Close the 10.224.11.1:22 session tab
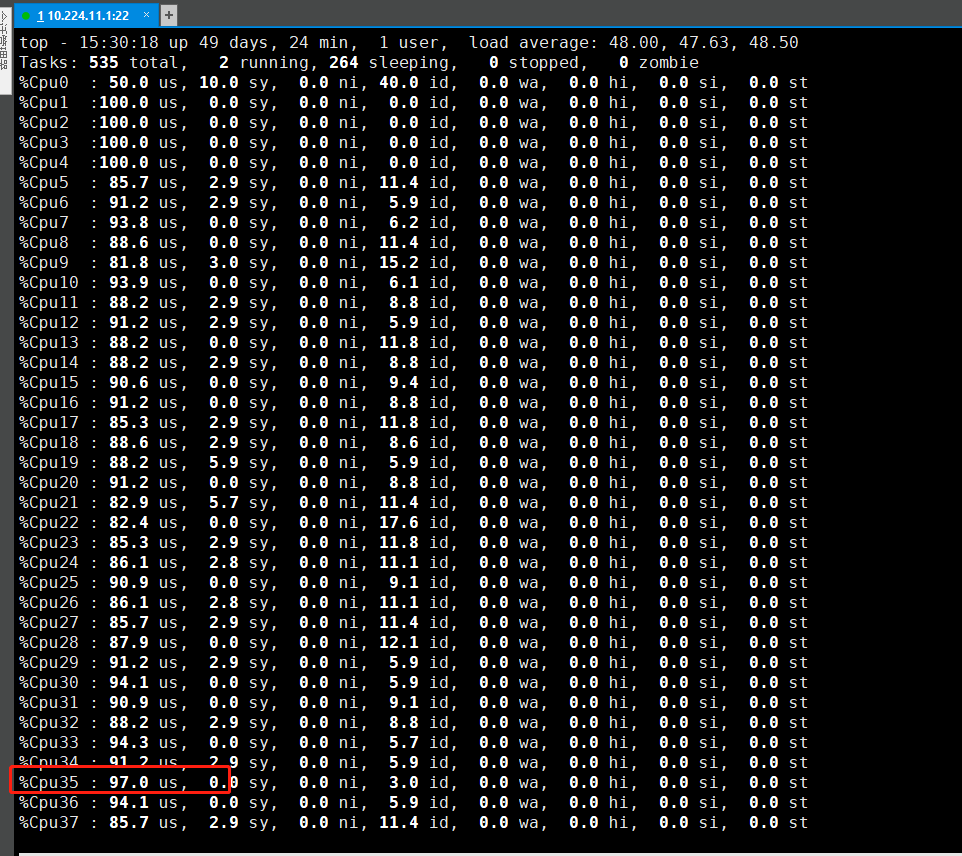 146,15
